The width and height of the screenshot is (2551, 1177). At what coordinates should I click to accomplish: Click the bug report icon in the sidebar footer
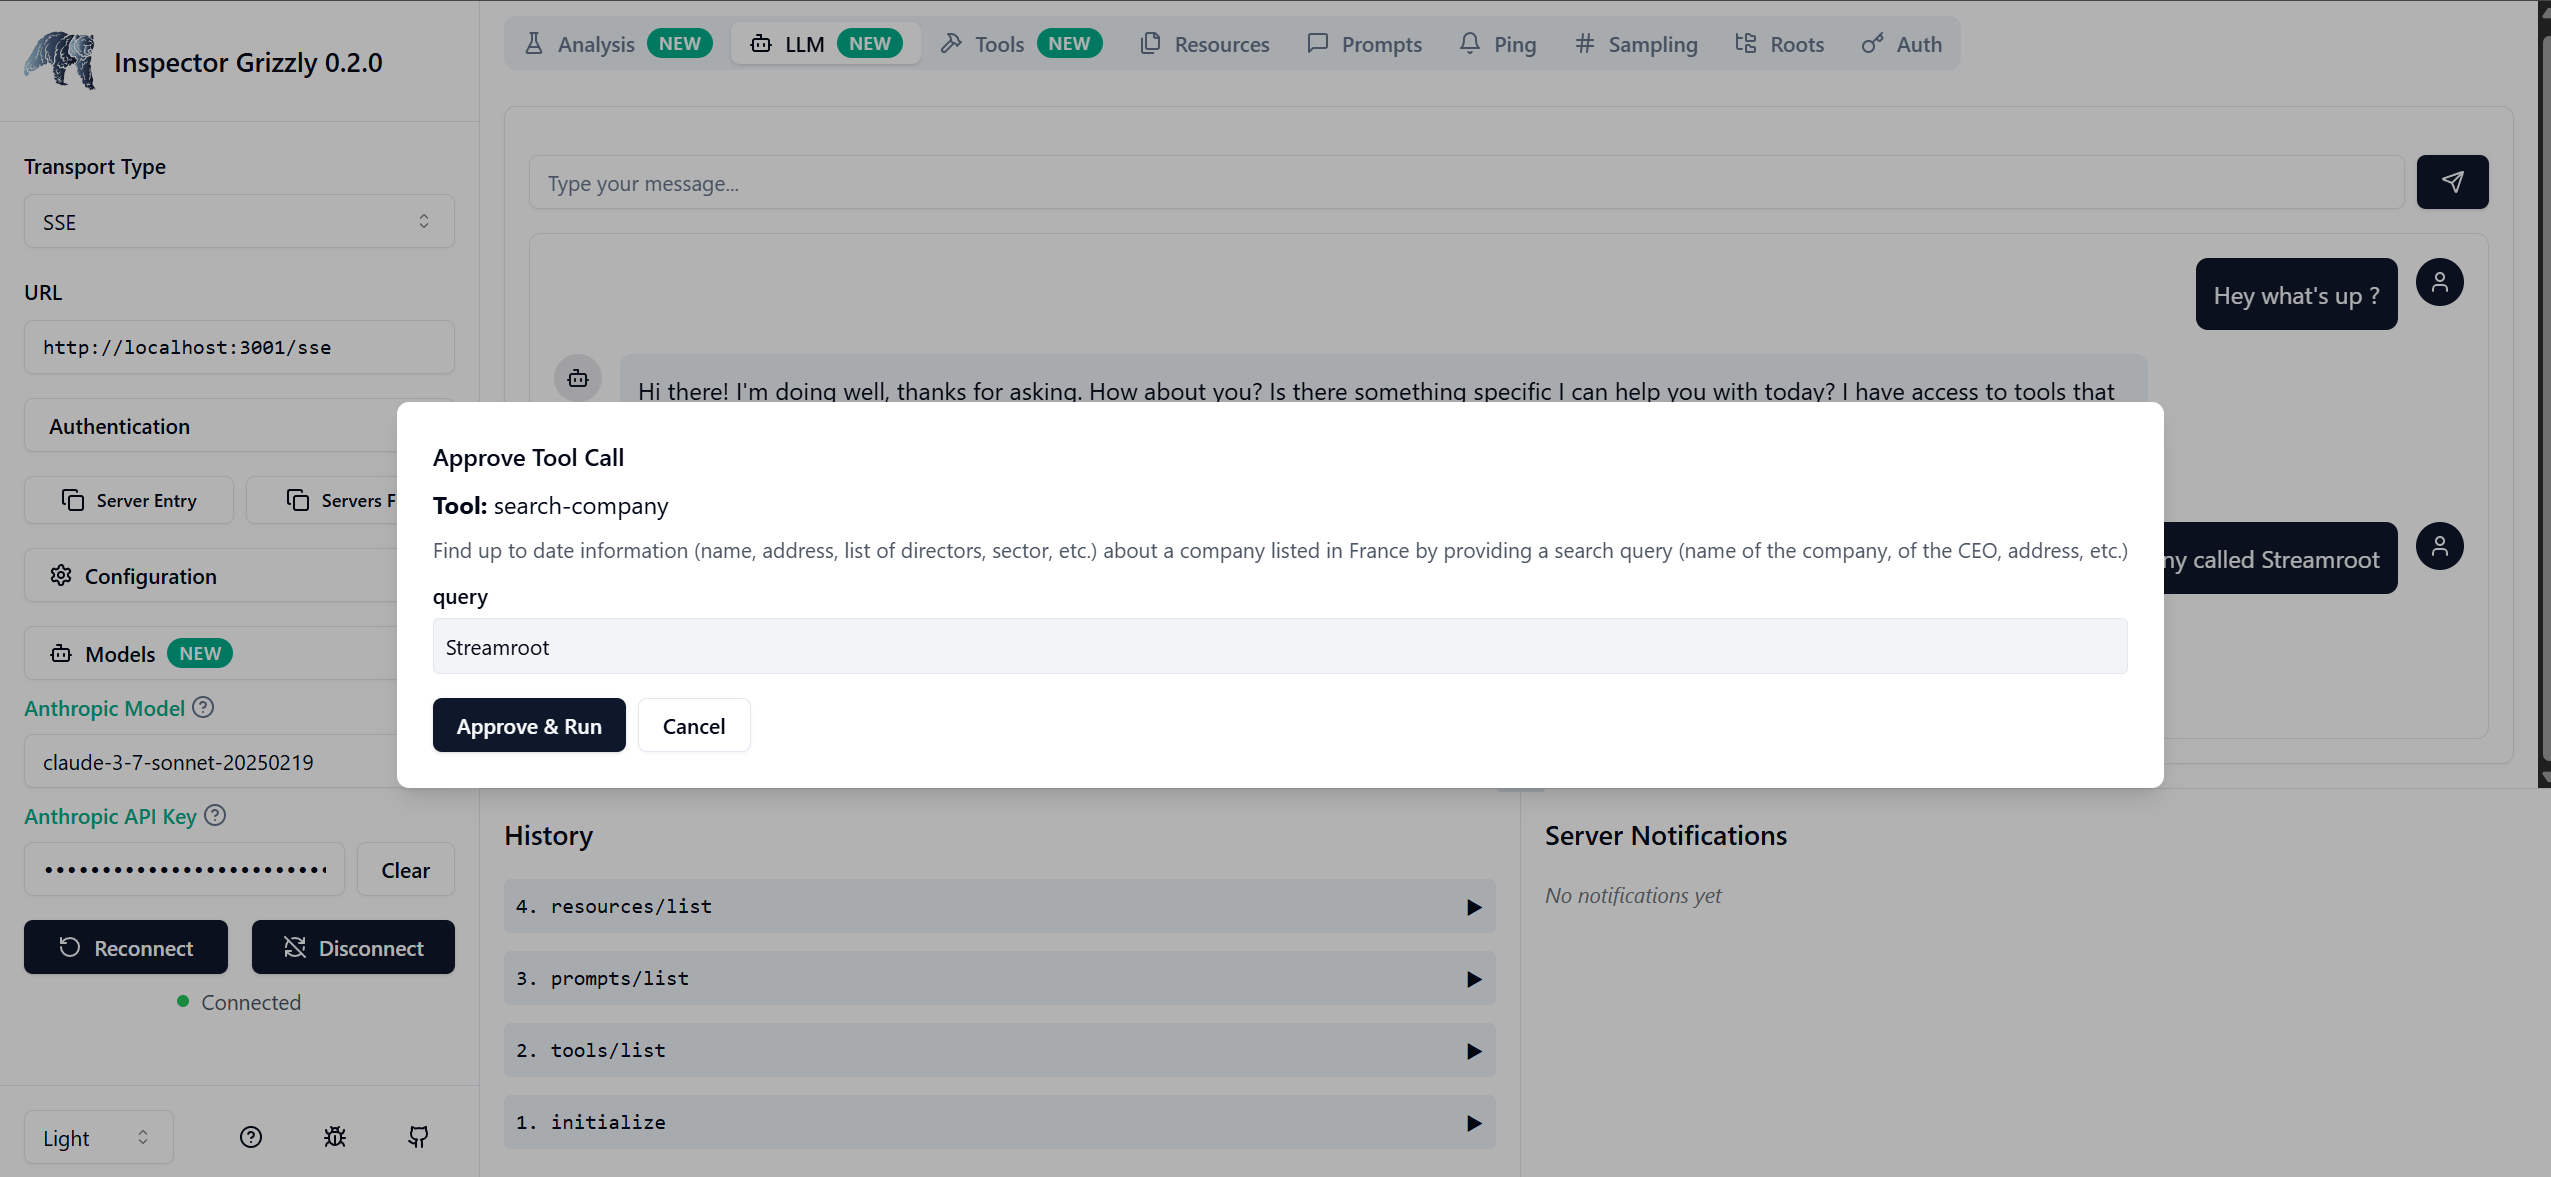coord(335,1137)
